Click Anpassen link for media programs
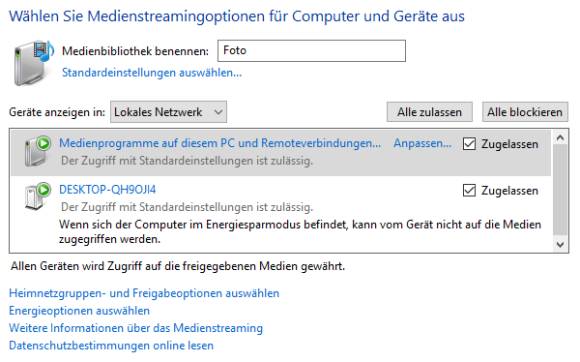Viewport: 580px width, 362px height. (x=422, y=143)
